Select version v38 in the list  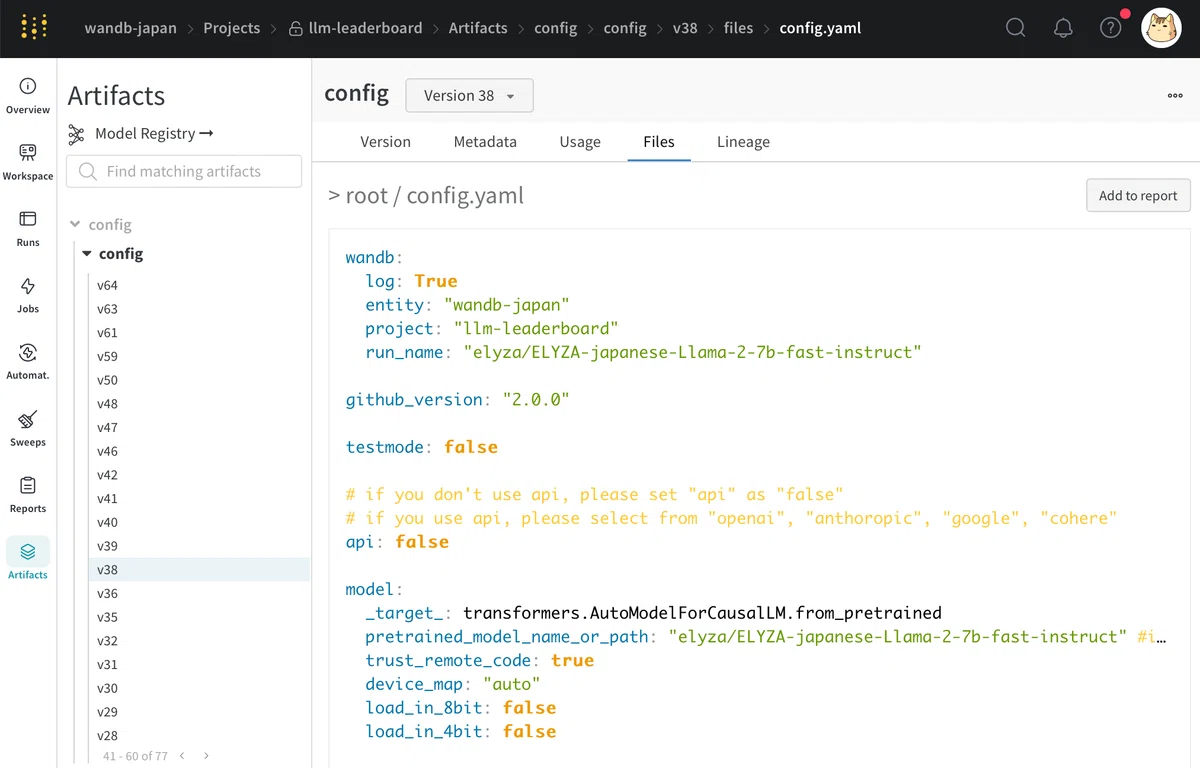coord(199,570)
